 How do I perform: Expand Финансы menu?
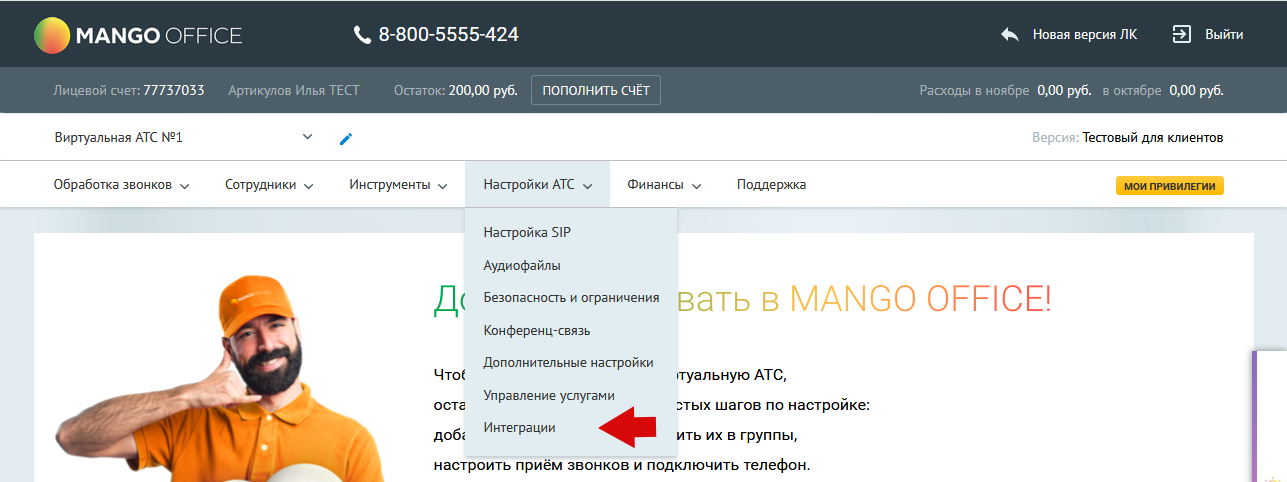tap(664, 185)
